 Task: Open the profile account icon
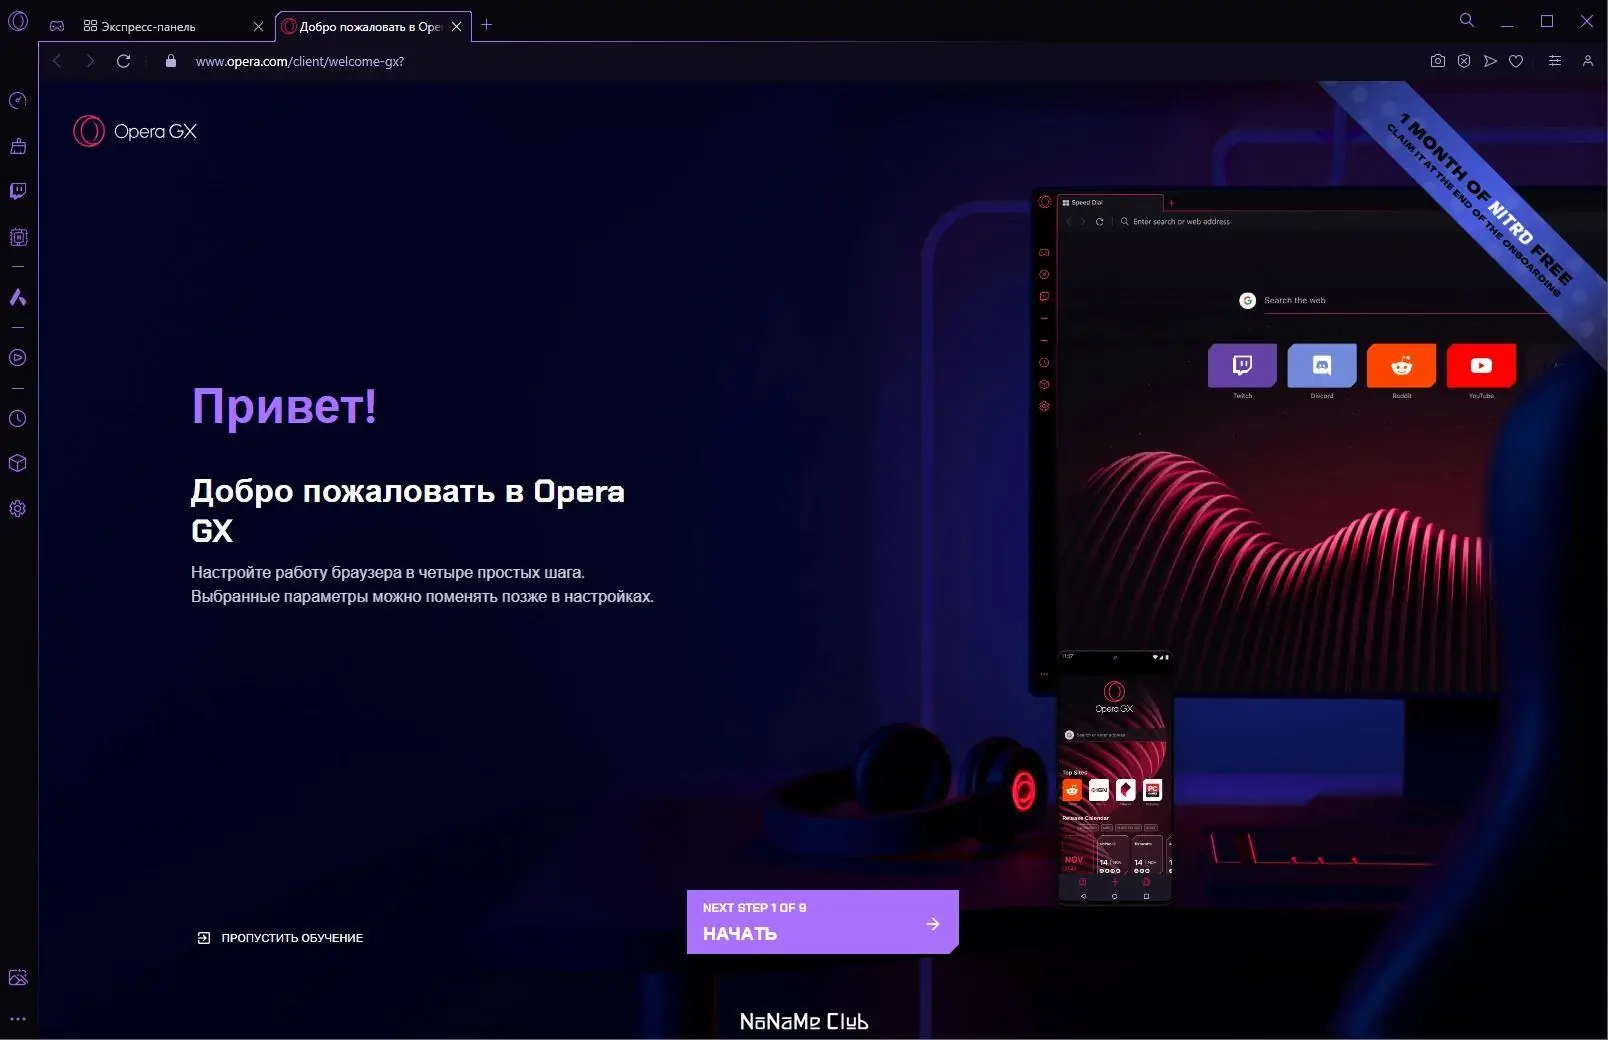pos(1587,61)
